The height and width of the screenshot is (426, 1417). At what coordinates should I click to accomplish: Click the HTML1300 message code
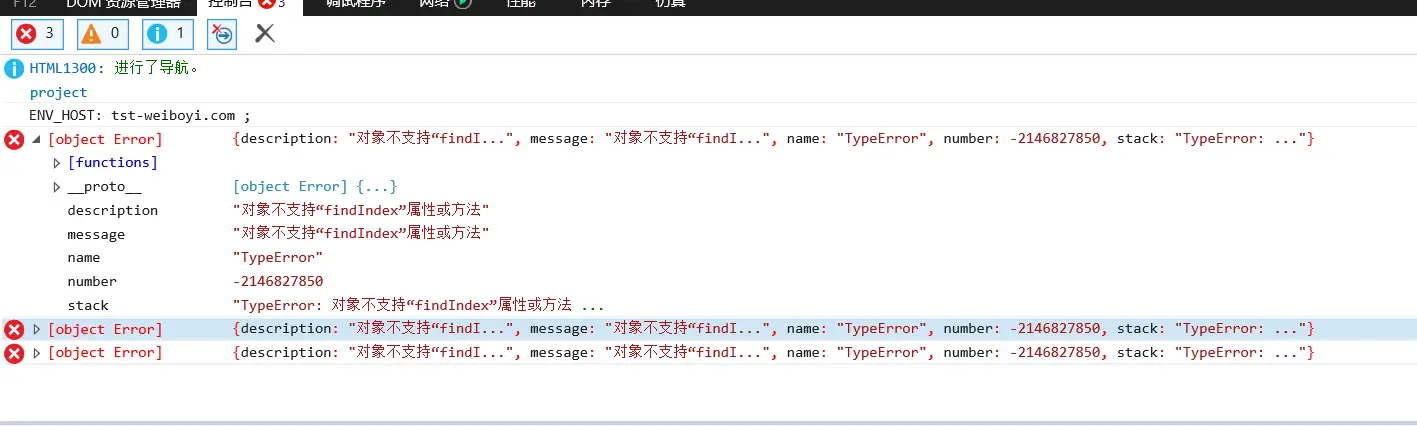[x=65, y=69]
